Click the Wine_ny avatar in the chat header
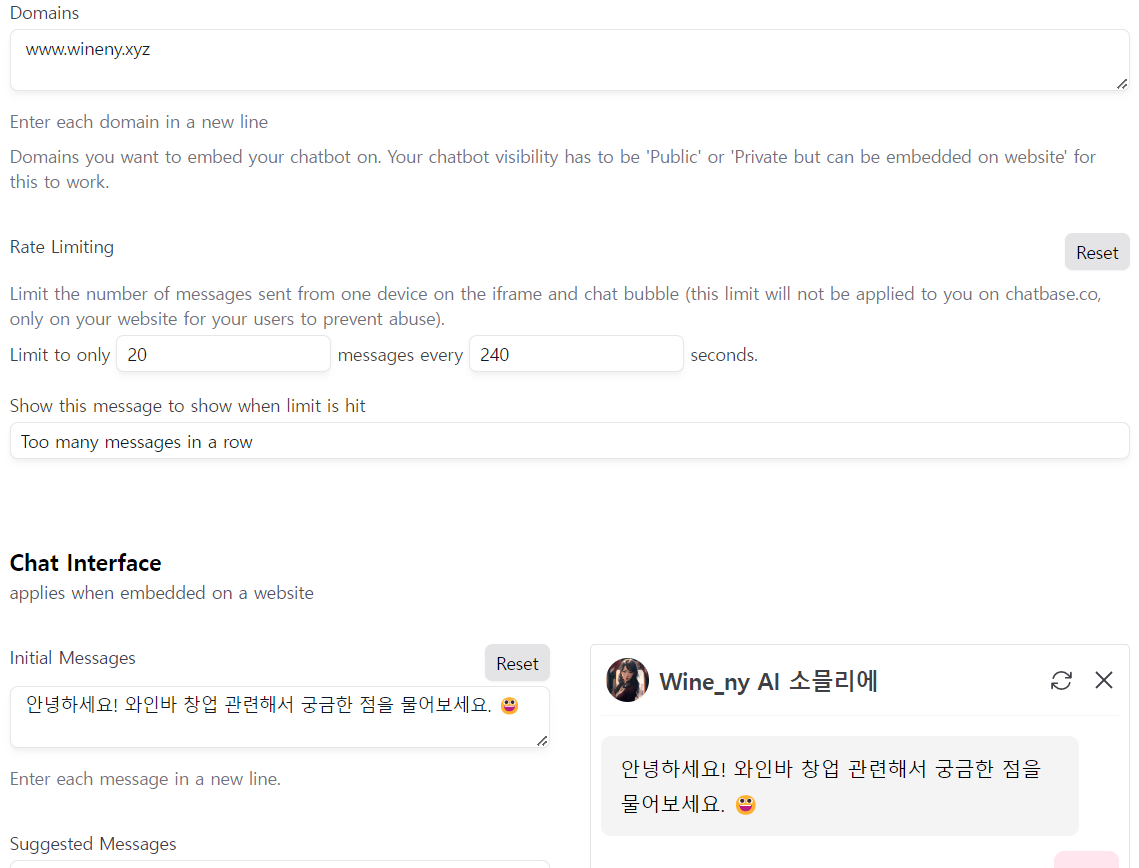Image resolution: width=1139 pixels, height=868 pixels. 627,680
